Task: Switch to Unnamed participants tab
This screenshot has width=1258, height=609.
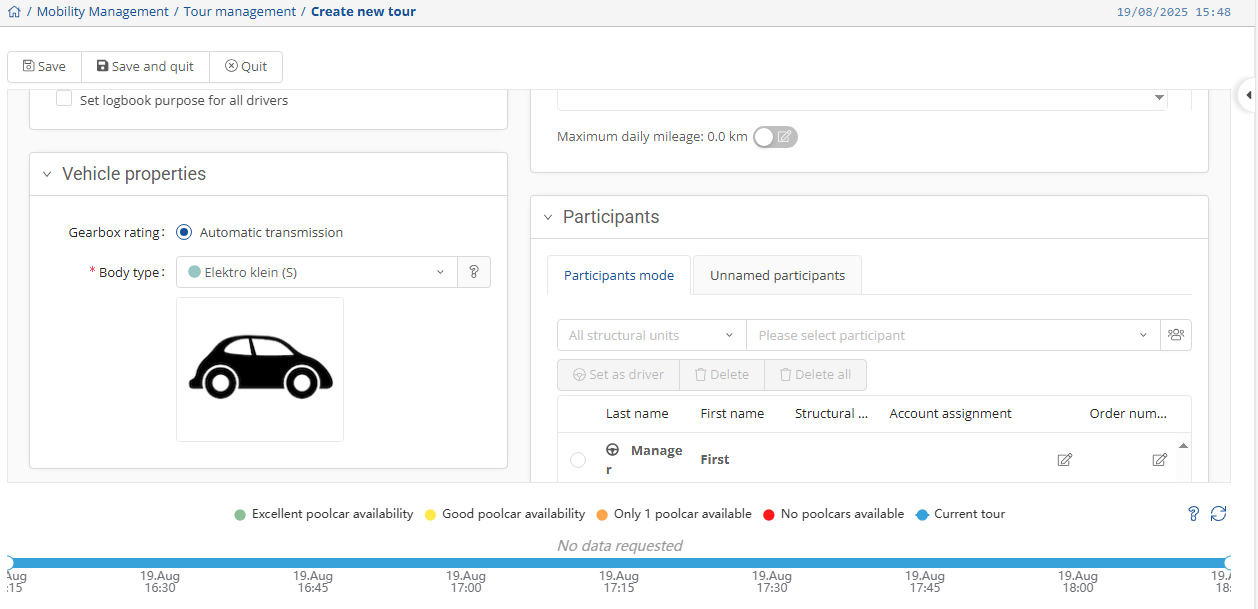Action: click(x=777, y=275)
